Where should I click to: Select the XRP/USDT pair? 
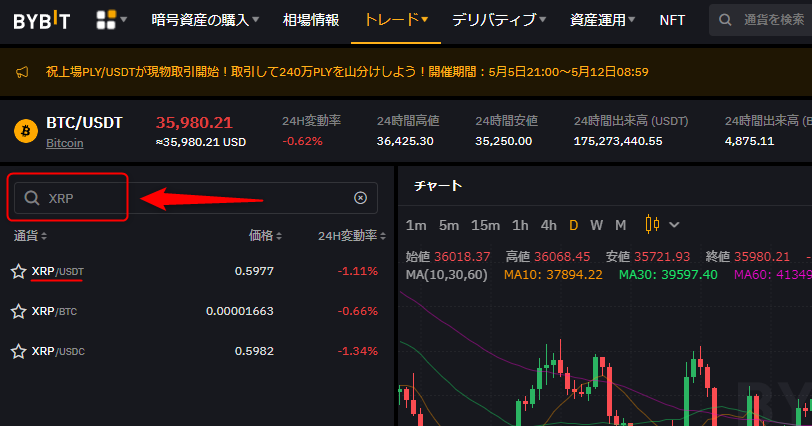tap(57, 271)
